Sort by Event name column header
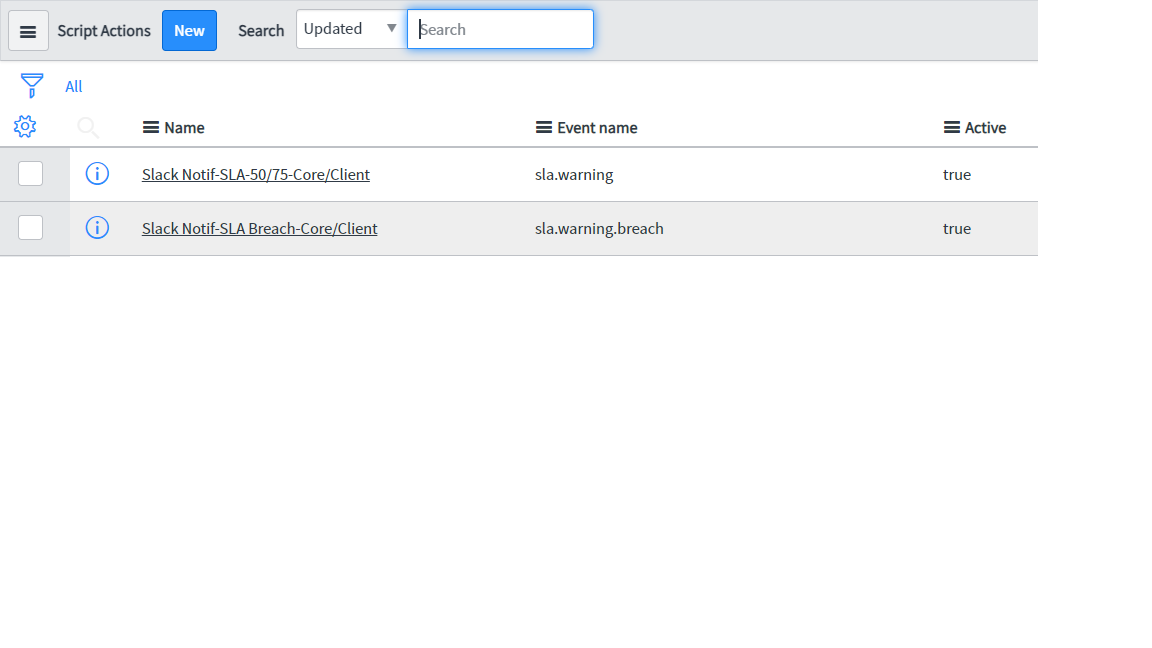1152x648 pixels. click(x=597, y=128)
